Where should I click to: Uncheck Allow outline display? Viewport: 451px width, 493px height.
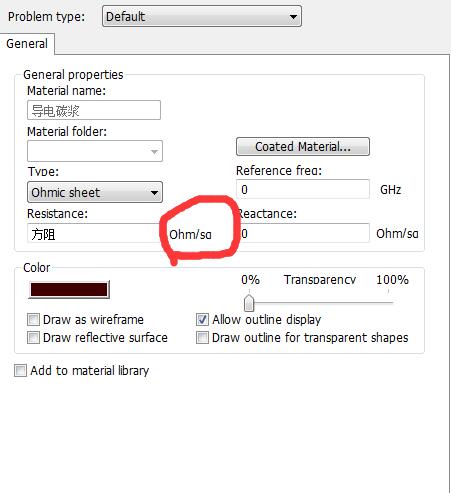[202, 319]
